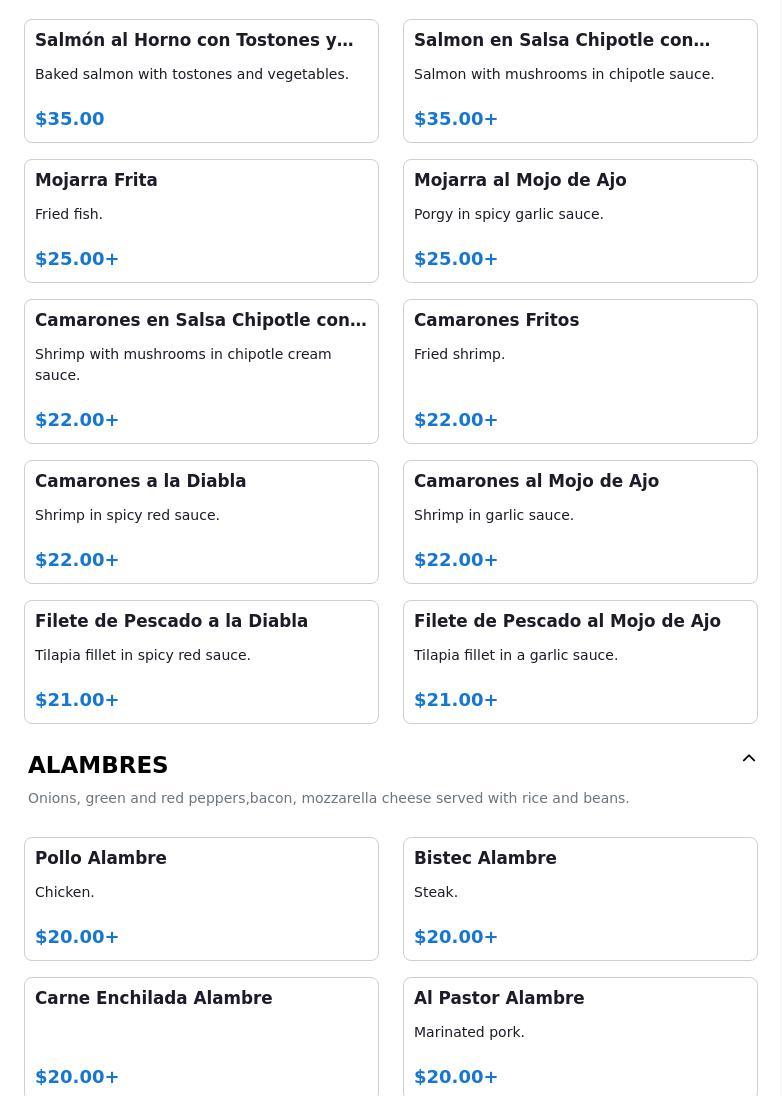Collapse the ALAMBRES section chevron
This screenshot has height=1096, width=782.
coord(748,758)
